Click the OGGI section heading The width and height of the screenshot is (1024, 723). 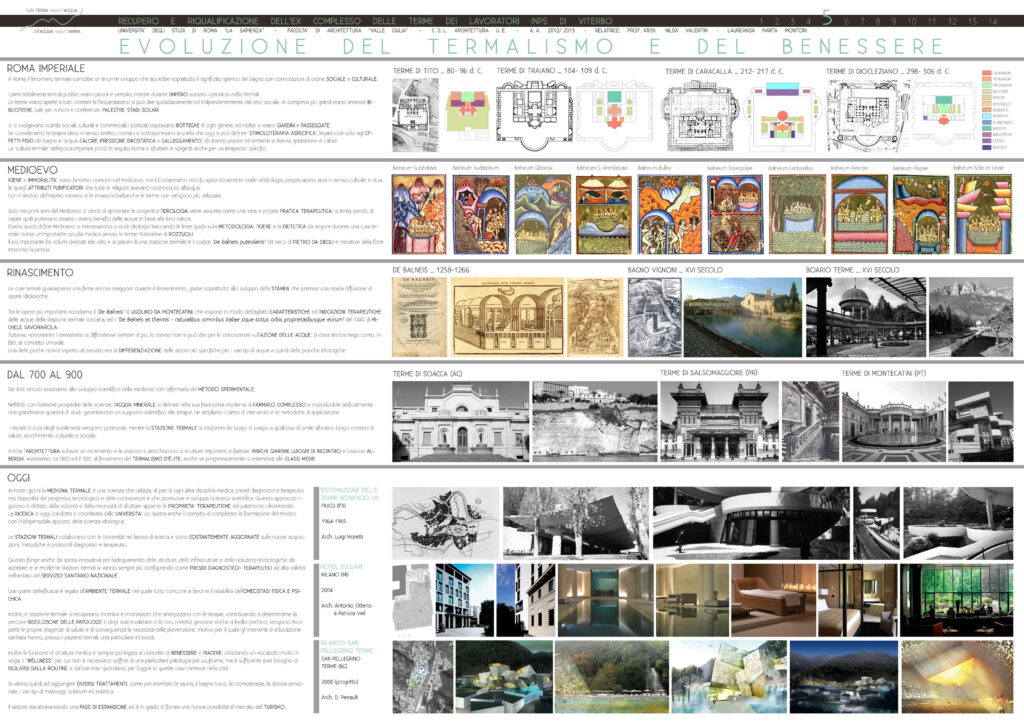[x=18, y=477]
